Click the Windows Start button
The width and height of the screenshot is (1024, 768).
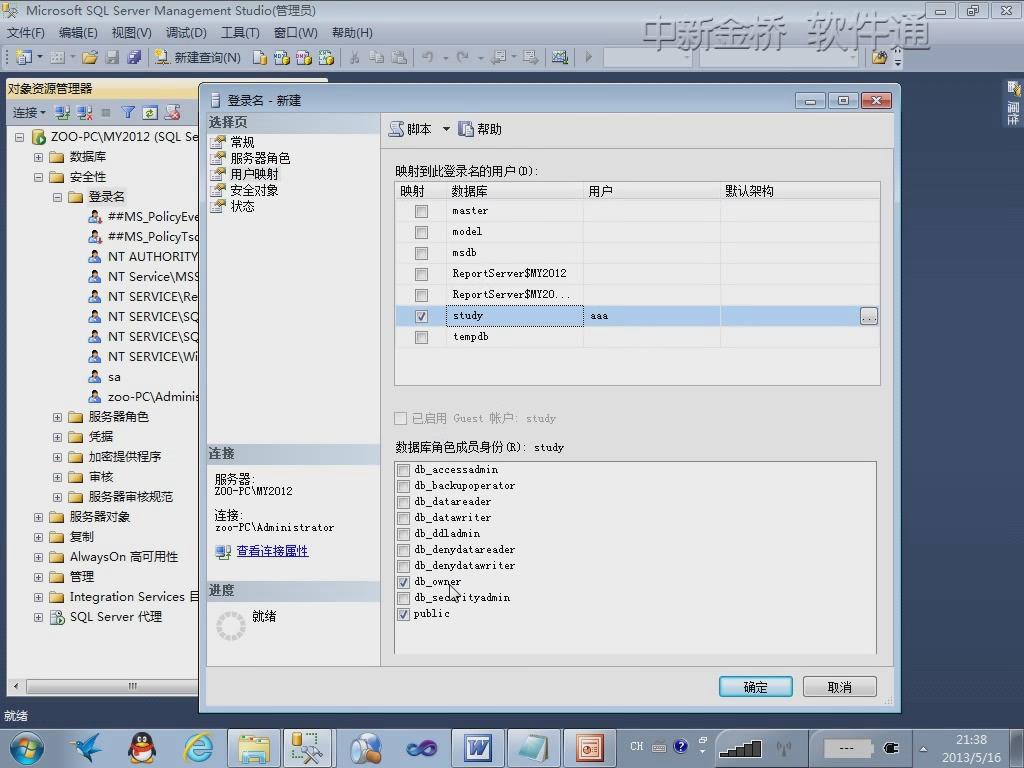point(26,748)
